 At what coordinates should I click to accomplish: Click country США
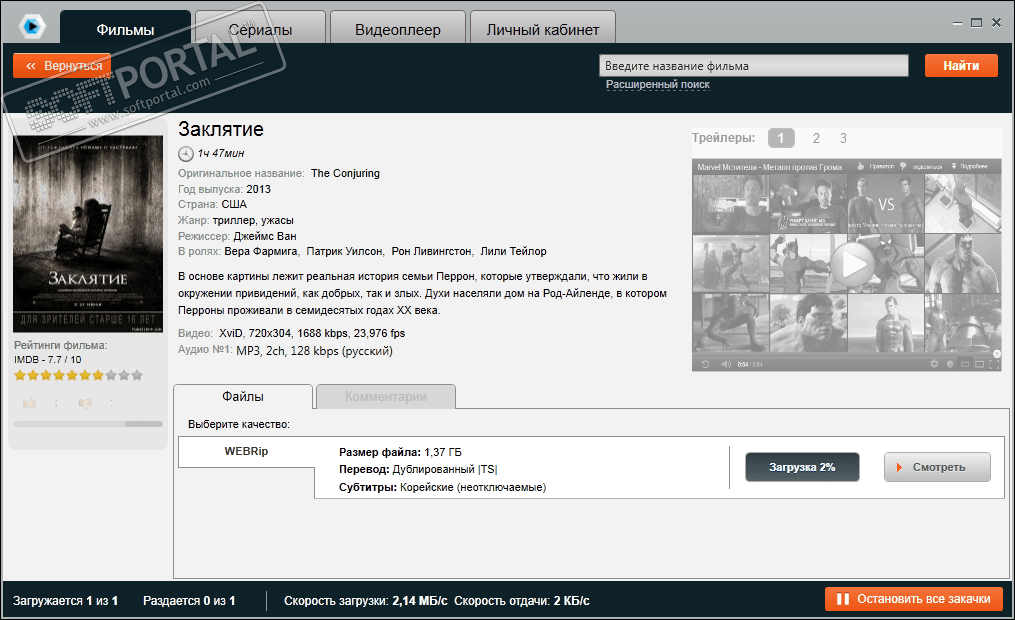(234, 204)
